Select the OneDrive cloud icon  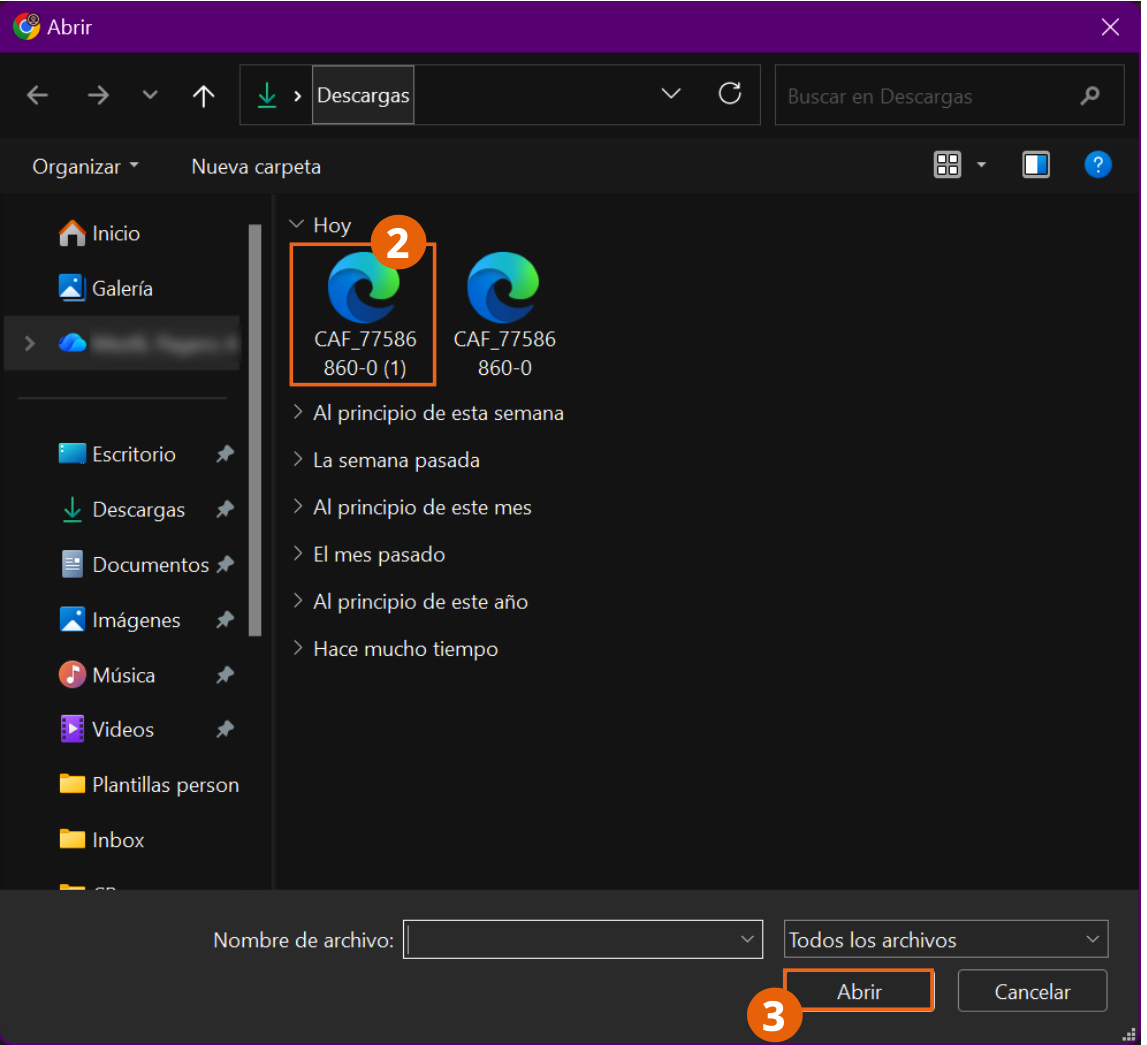click(x=72, y=342)
